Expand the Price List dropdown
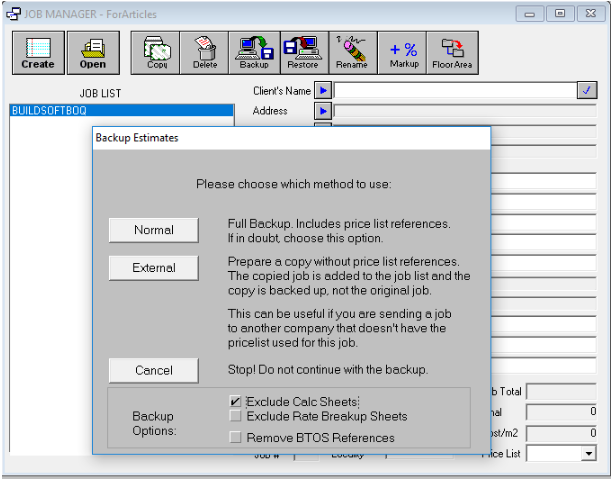The image size is (612, 480). [588, 453]
